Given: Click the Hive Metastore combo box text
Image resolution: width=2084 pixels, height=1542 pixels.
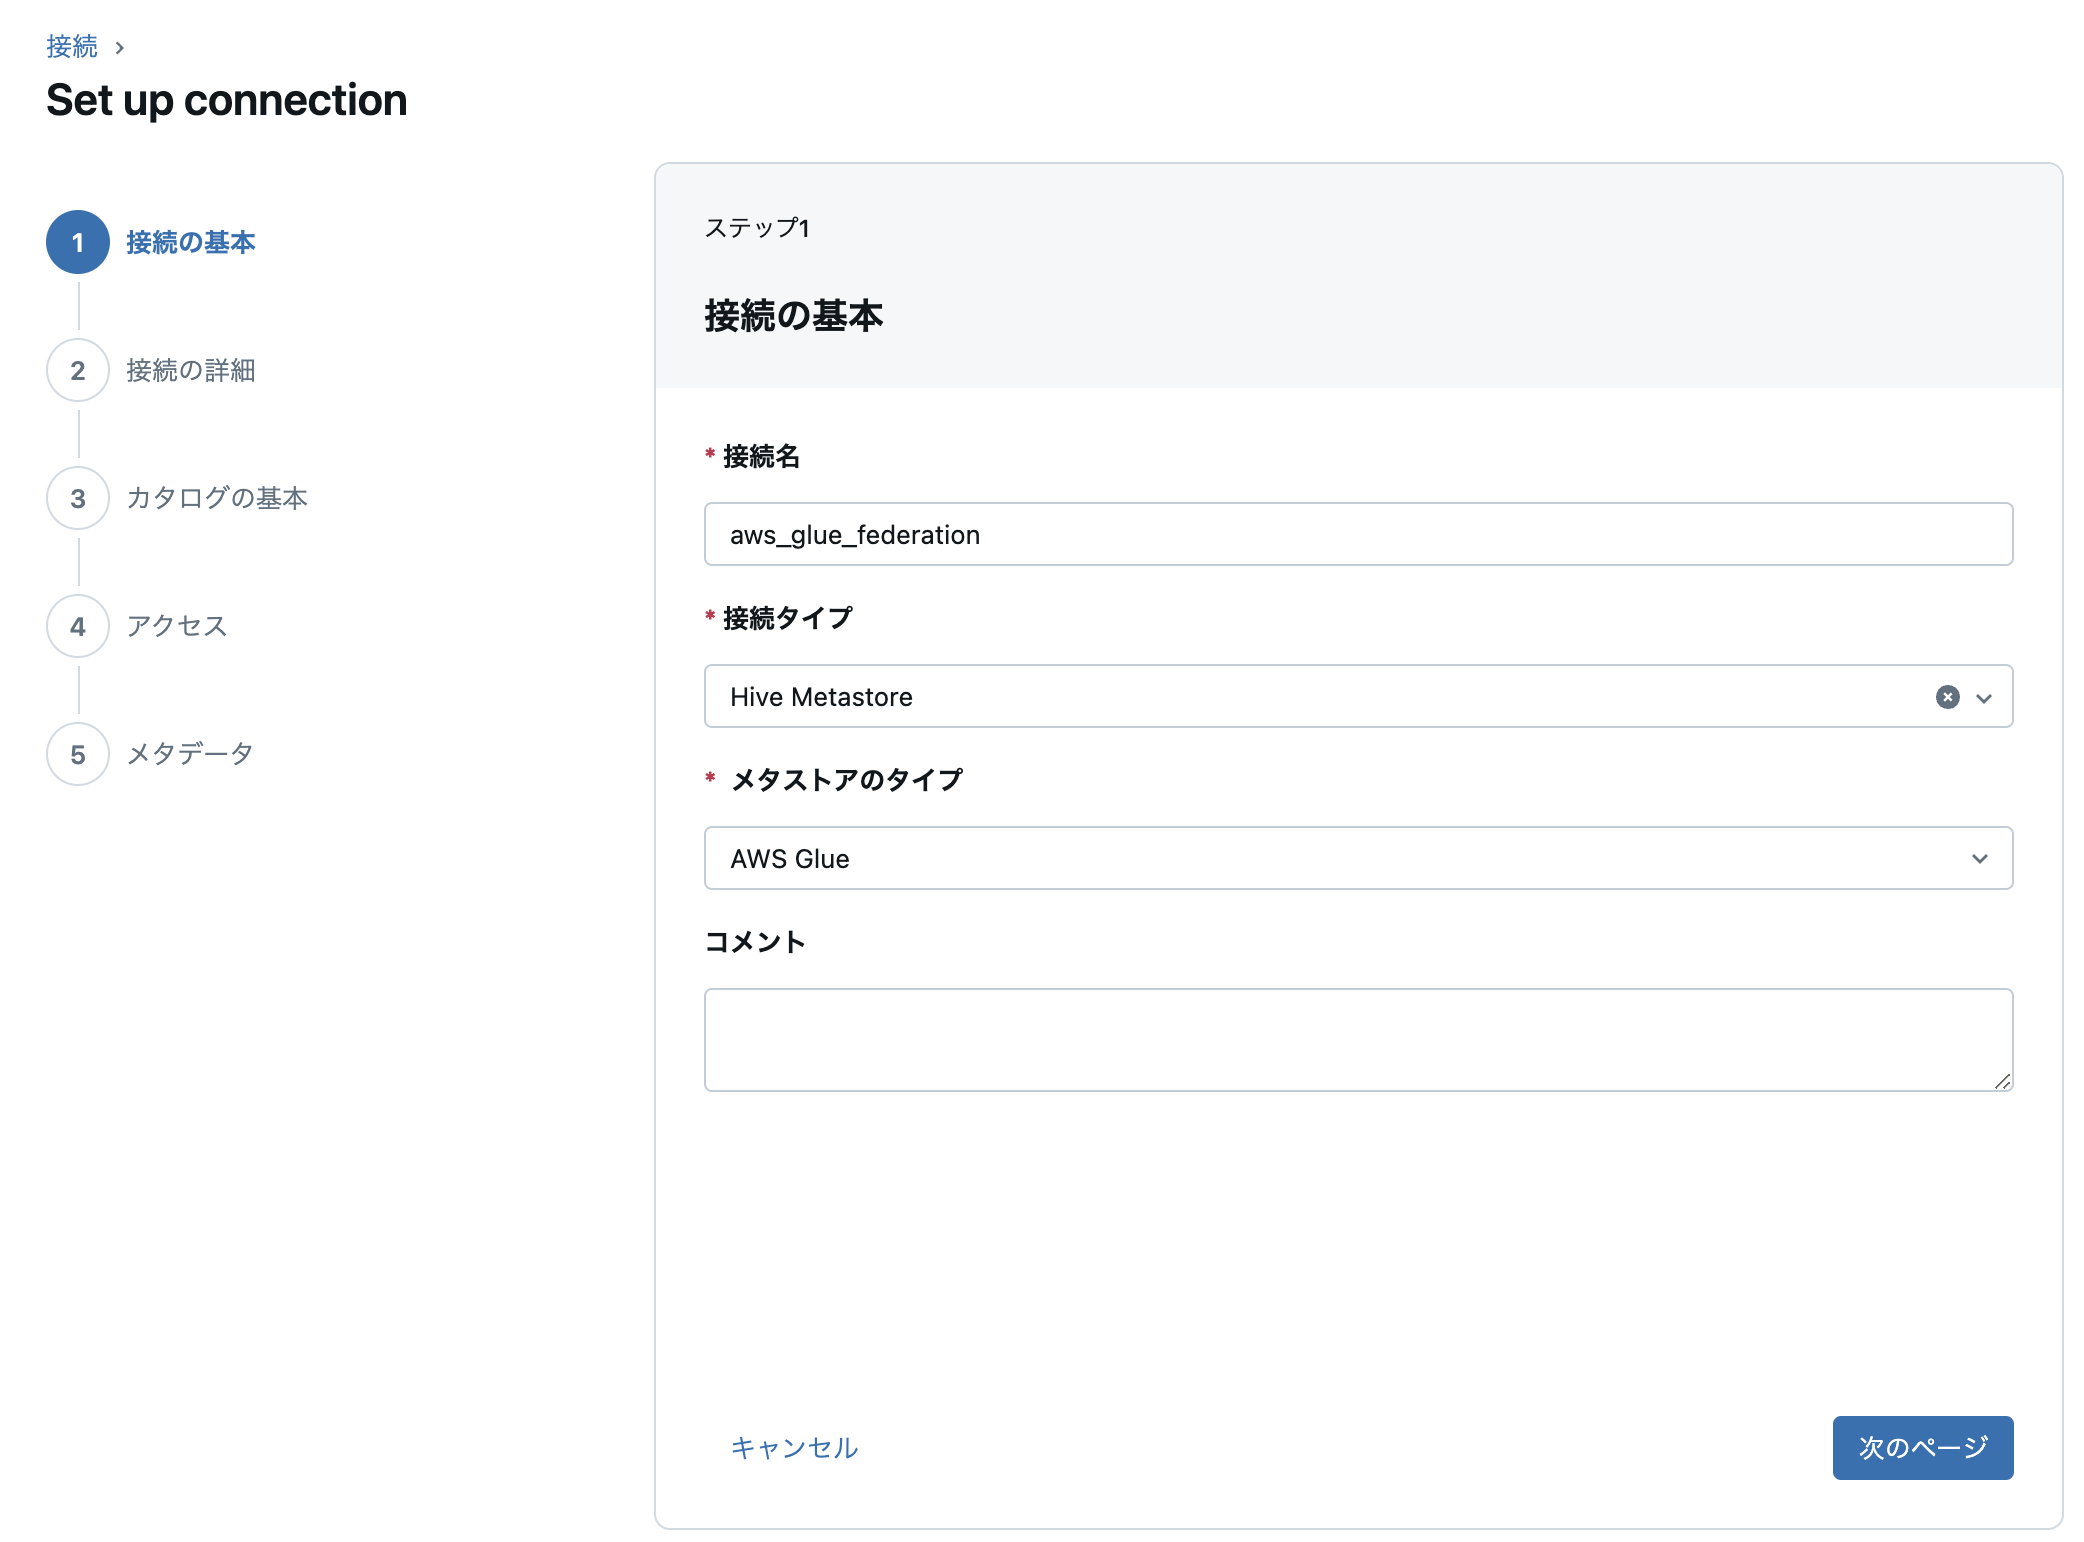Looking at the screenshot, I should tap(821, 697).
